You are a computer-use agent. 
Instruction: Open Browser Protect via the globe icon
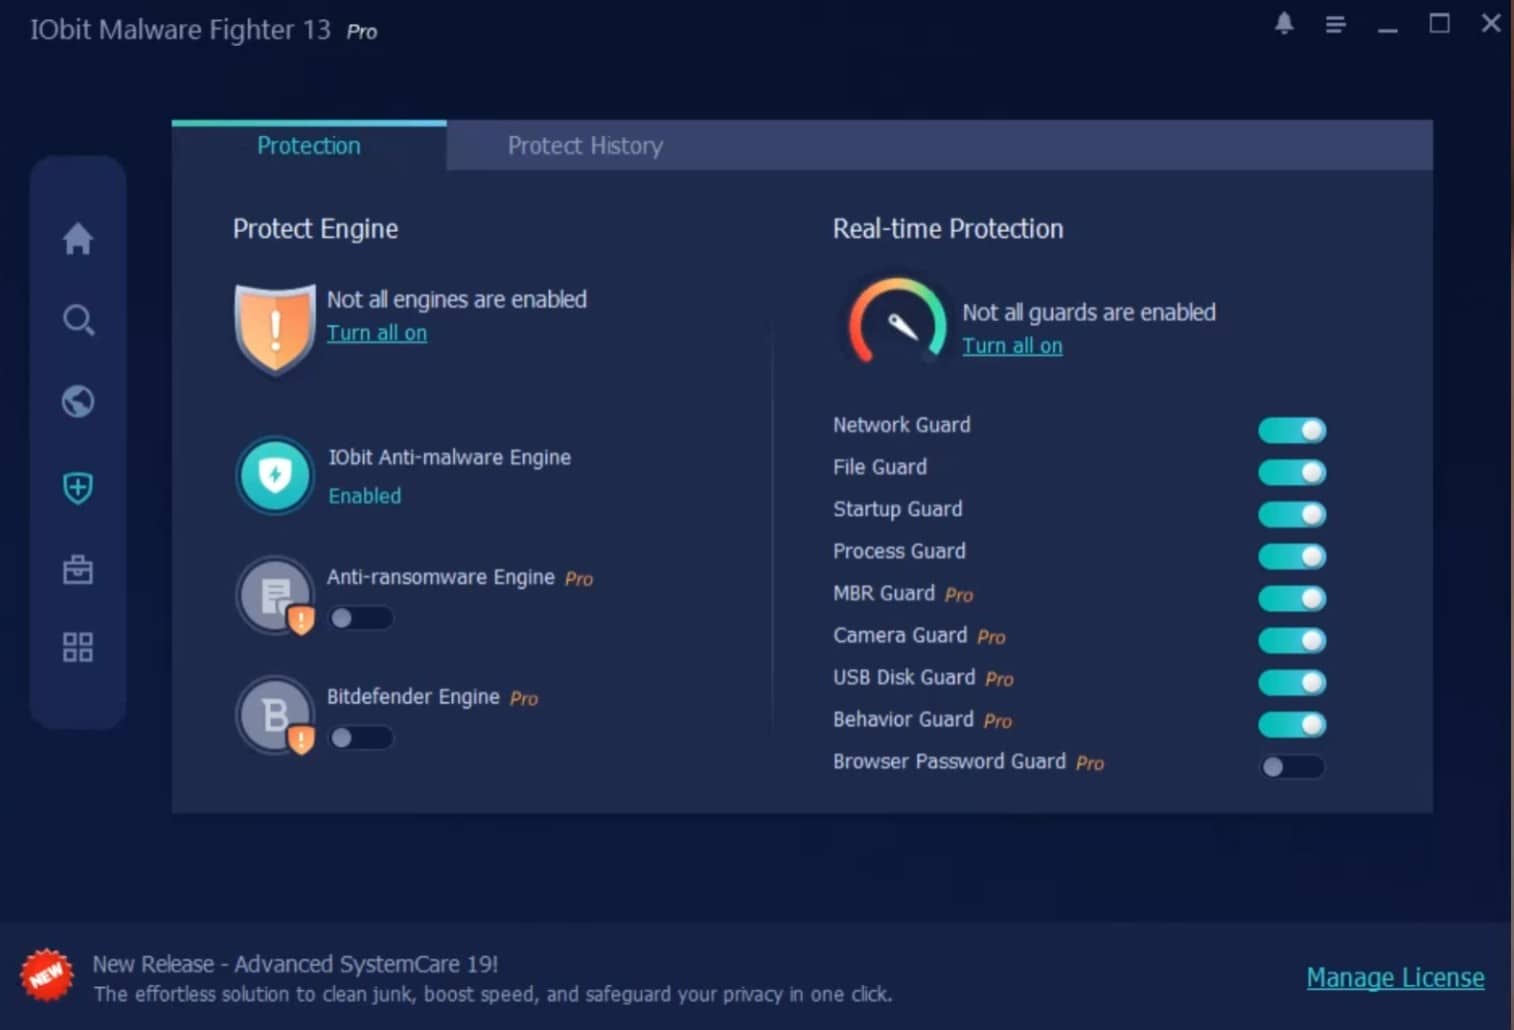[x=78, y=401]
